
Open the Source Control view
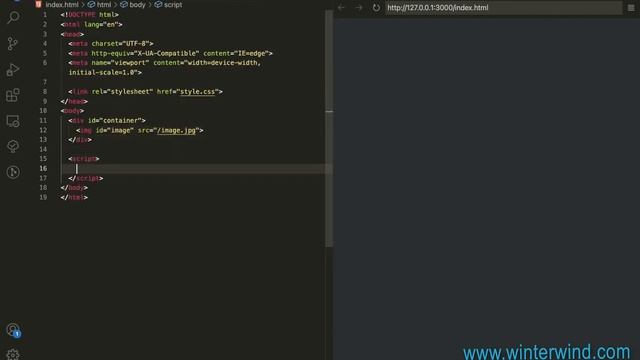[13, 44]
